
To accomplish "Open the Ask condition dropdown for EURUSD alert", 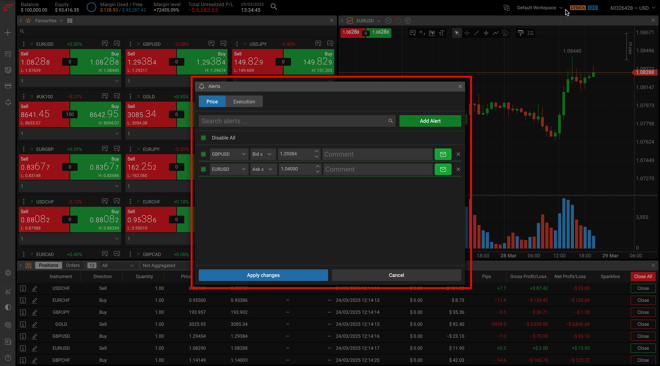I will click(x=263, y=169).
